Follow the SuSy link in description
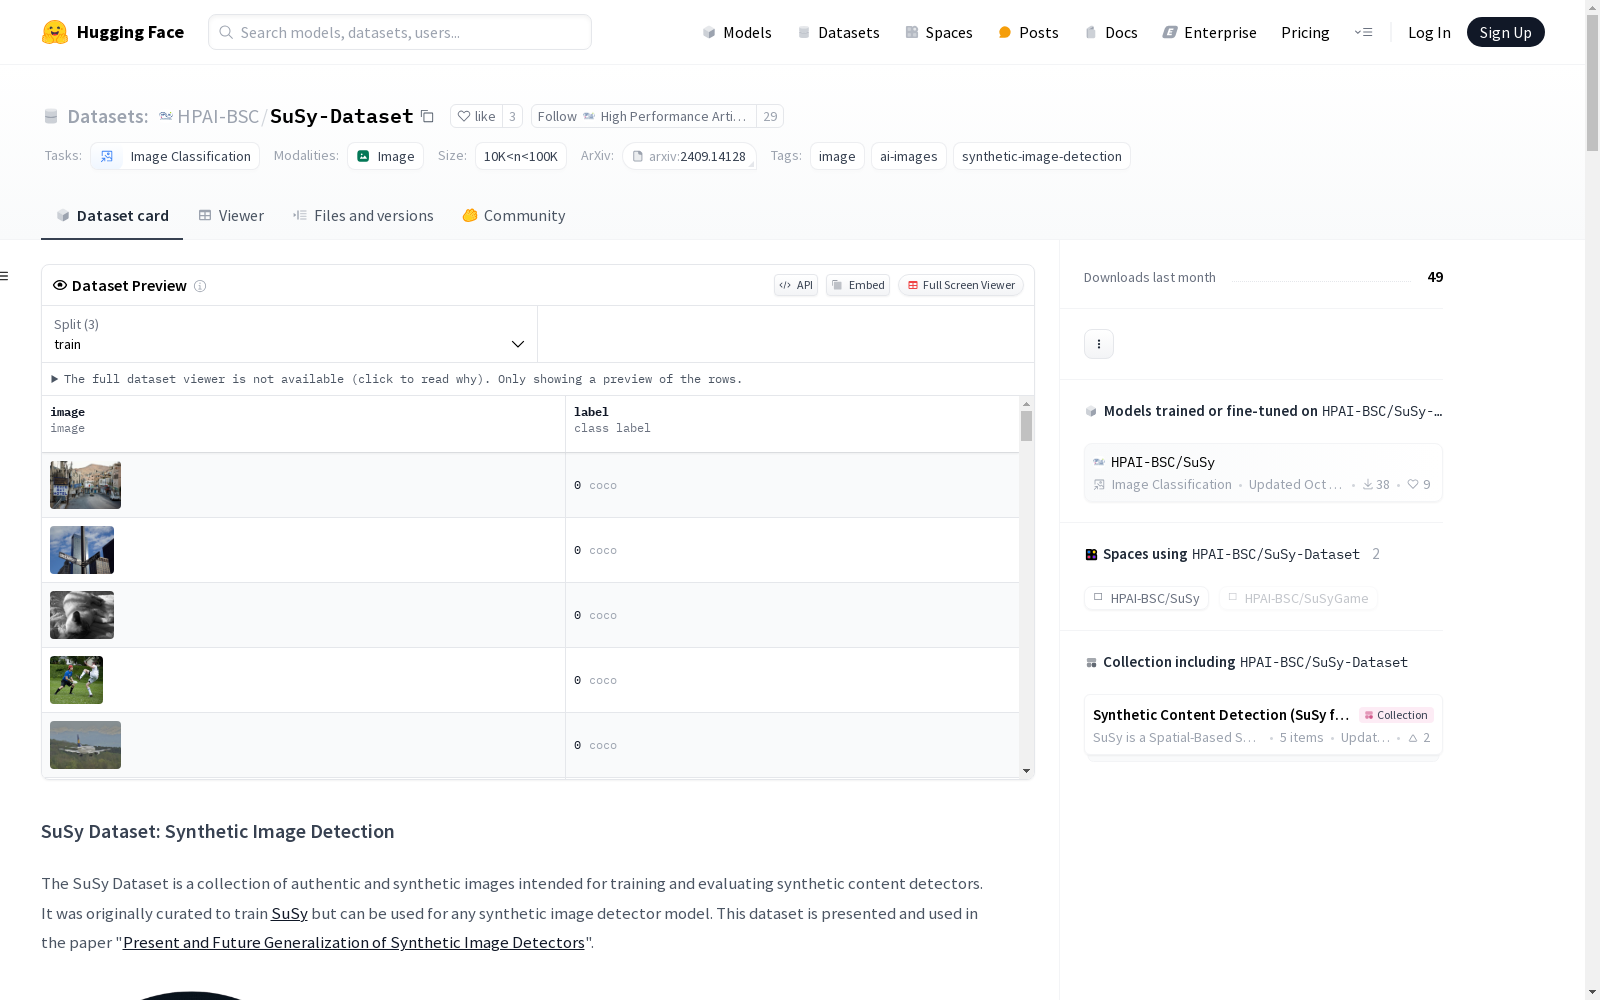This screenshot has height=1000, width=1600. [x=289, y=913]
